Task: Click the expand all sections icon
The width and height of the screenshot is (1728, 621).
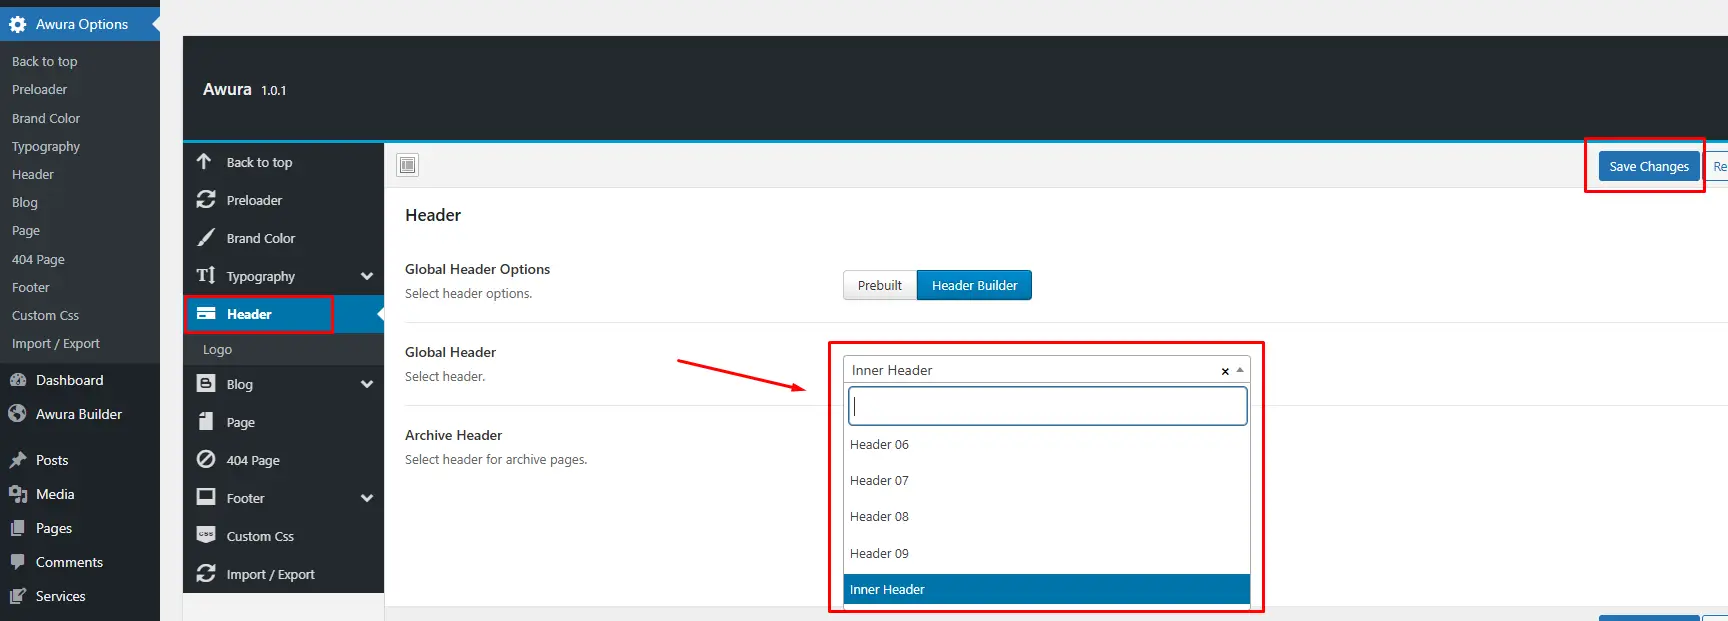Action: click(408, 165)
